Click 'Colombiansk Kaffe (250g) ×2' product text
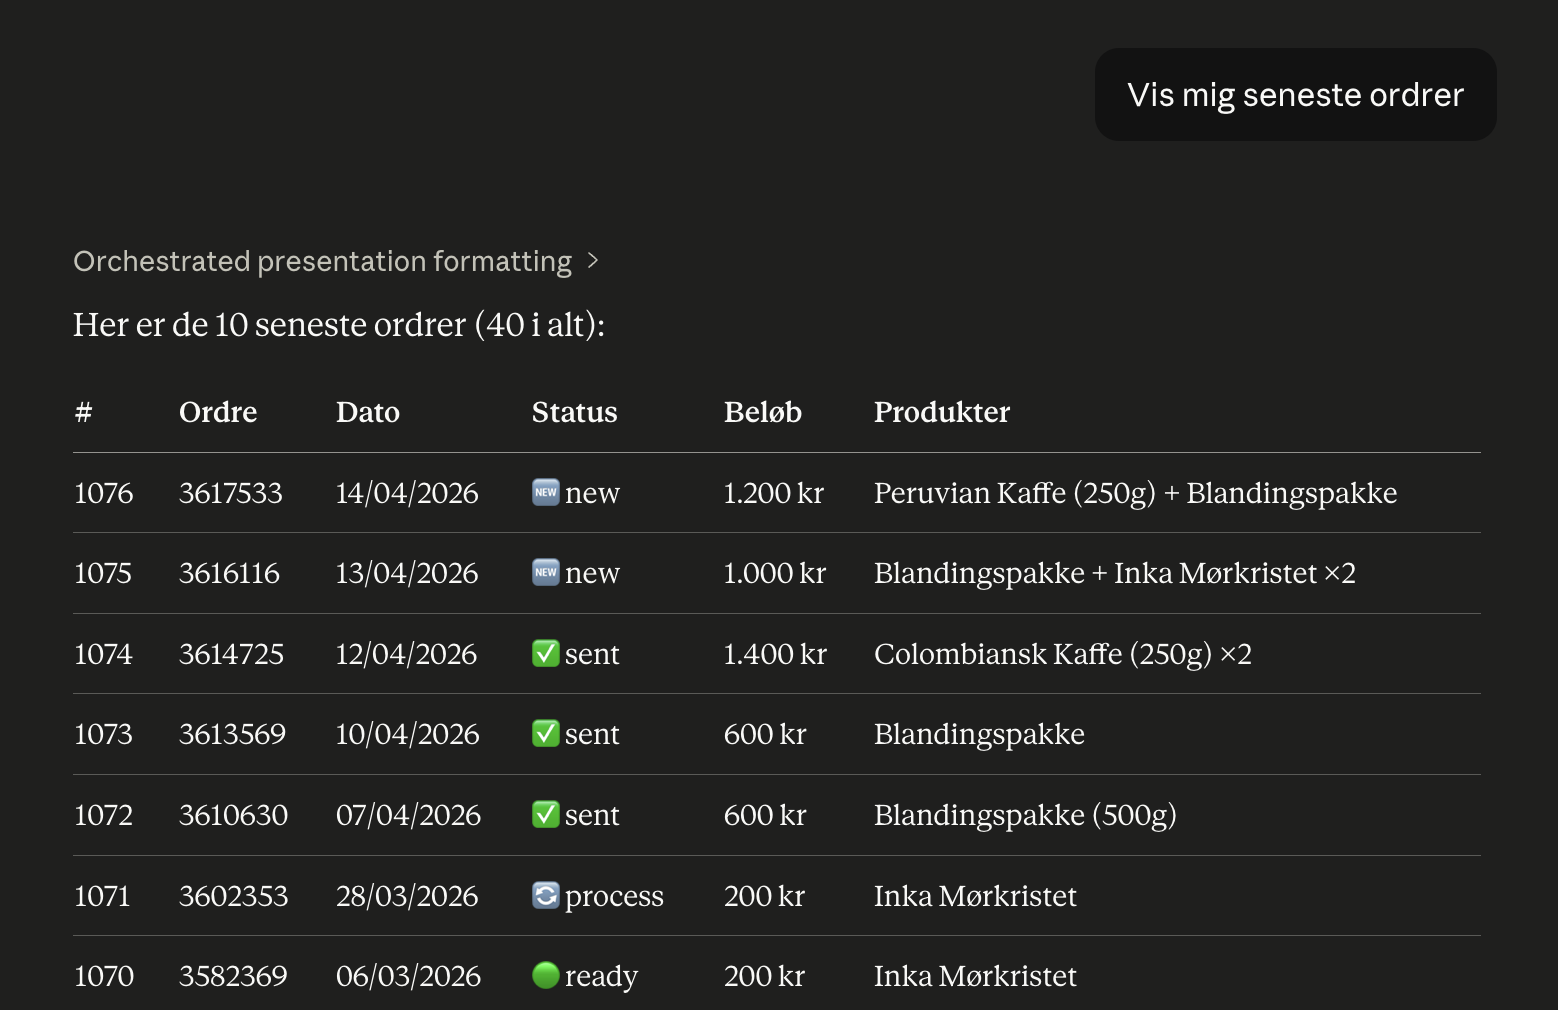The image size is (1558, 1010). pos(1062,654)
